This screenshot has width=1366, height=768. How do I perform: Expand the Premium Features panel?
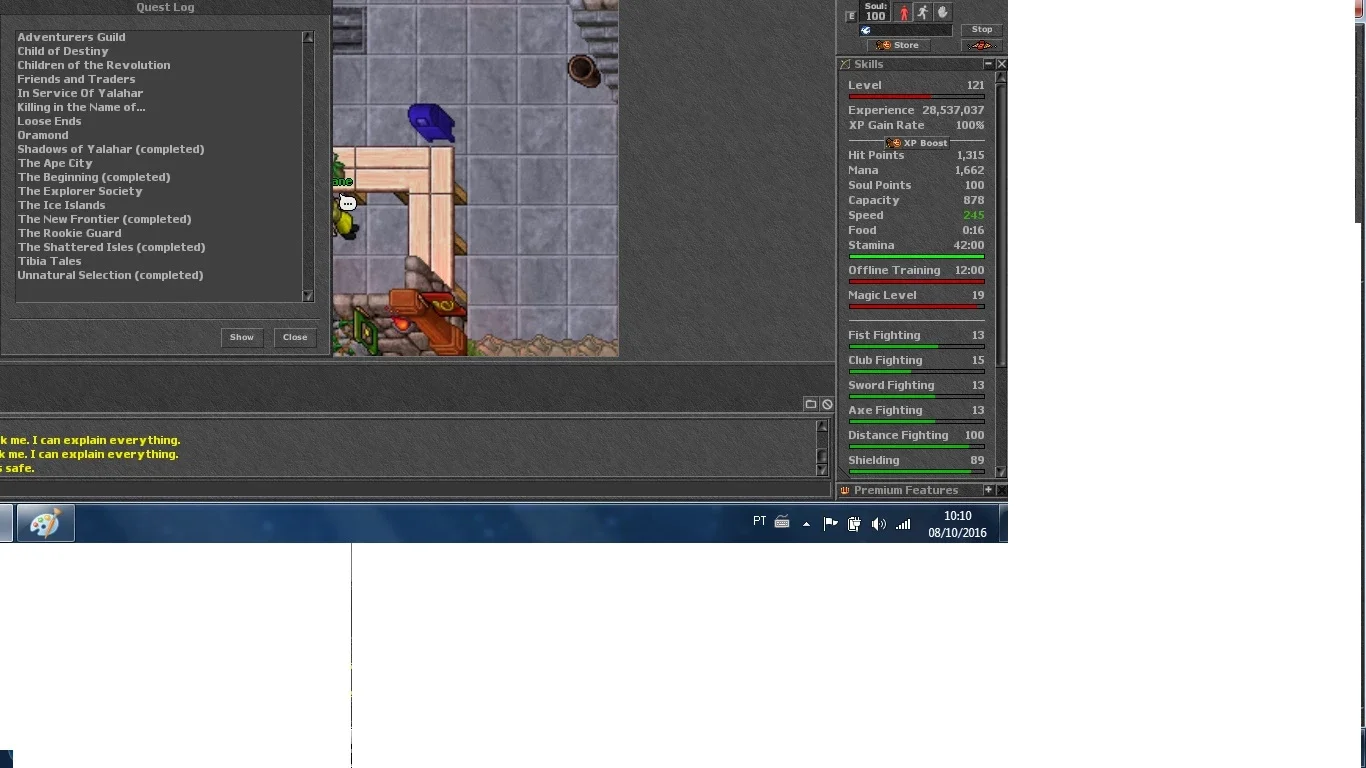point(988,490)
